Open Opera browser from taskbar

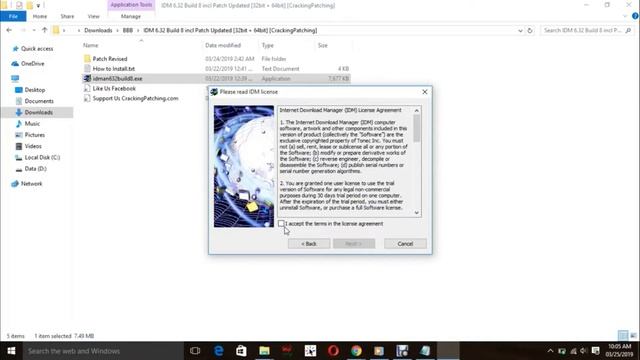pos(333,351)
